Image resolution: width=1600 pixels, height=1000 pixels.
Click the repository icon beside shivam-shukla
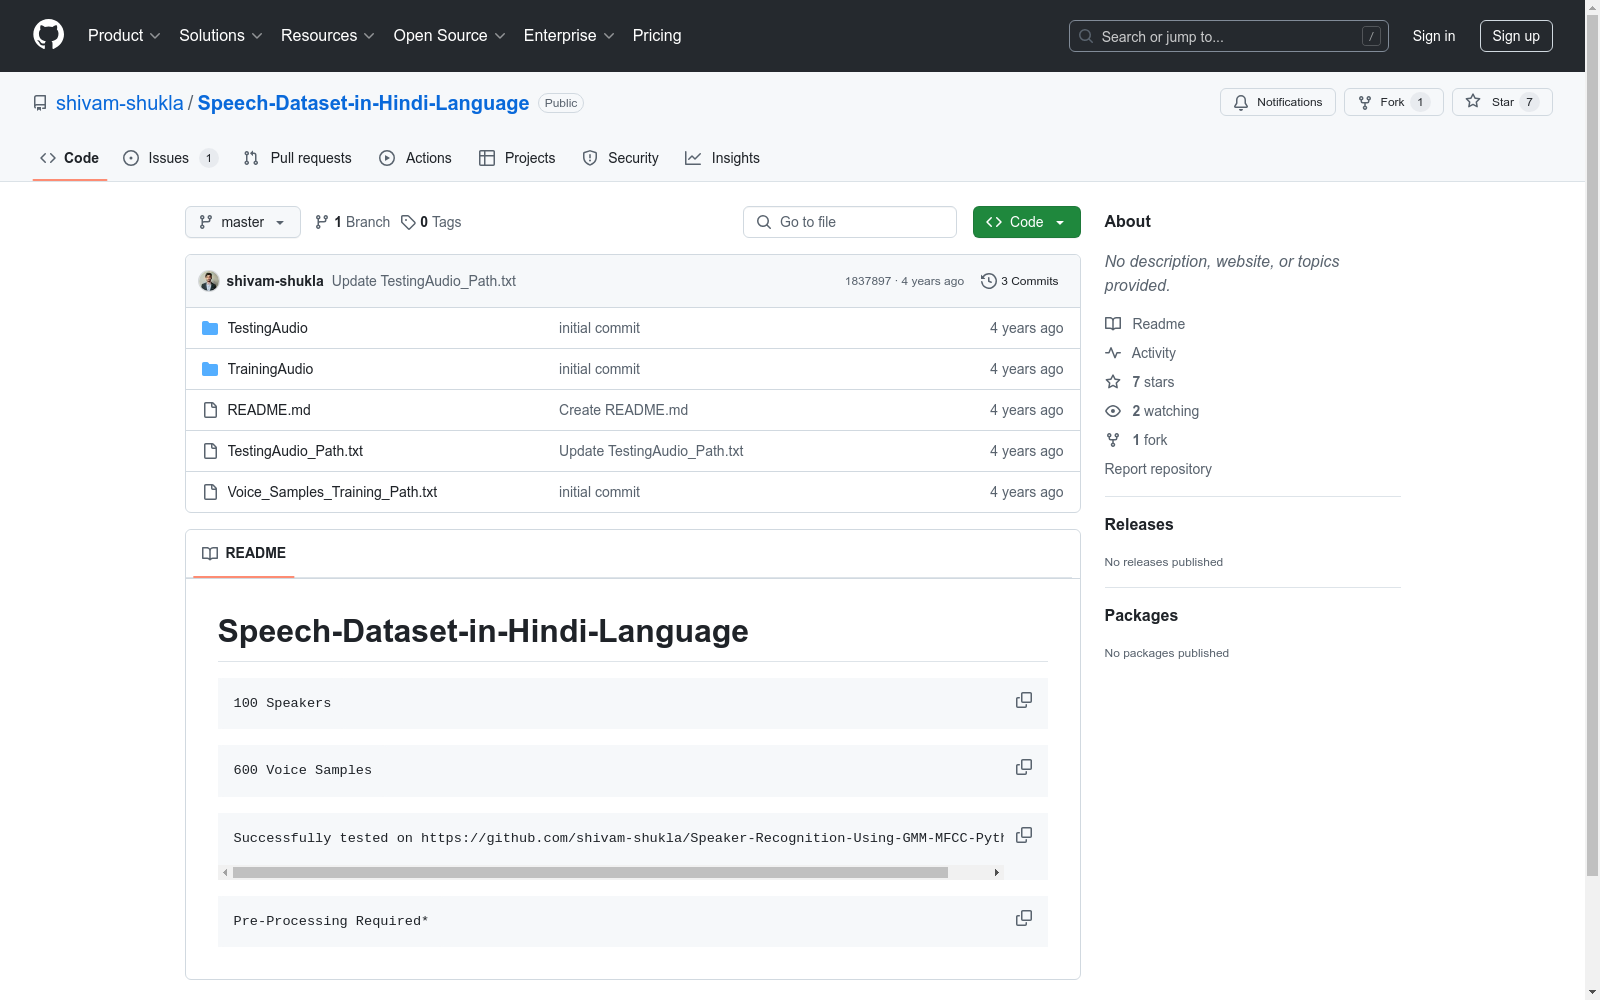coord(40,103)
